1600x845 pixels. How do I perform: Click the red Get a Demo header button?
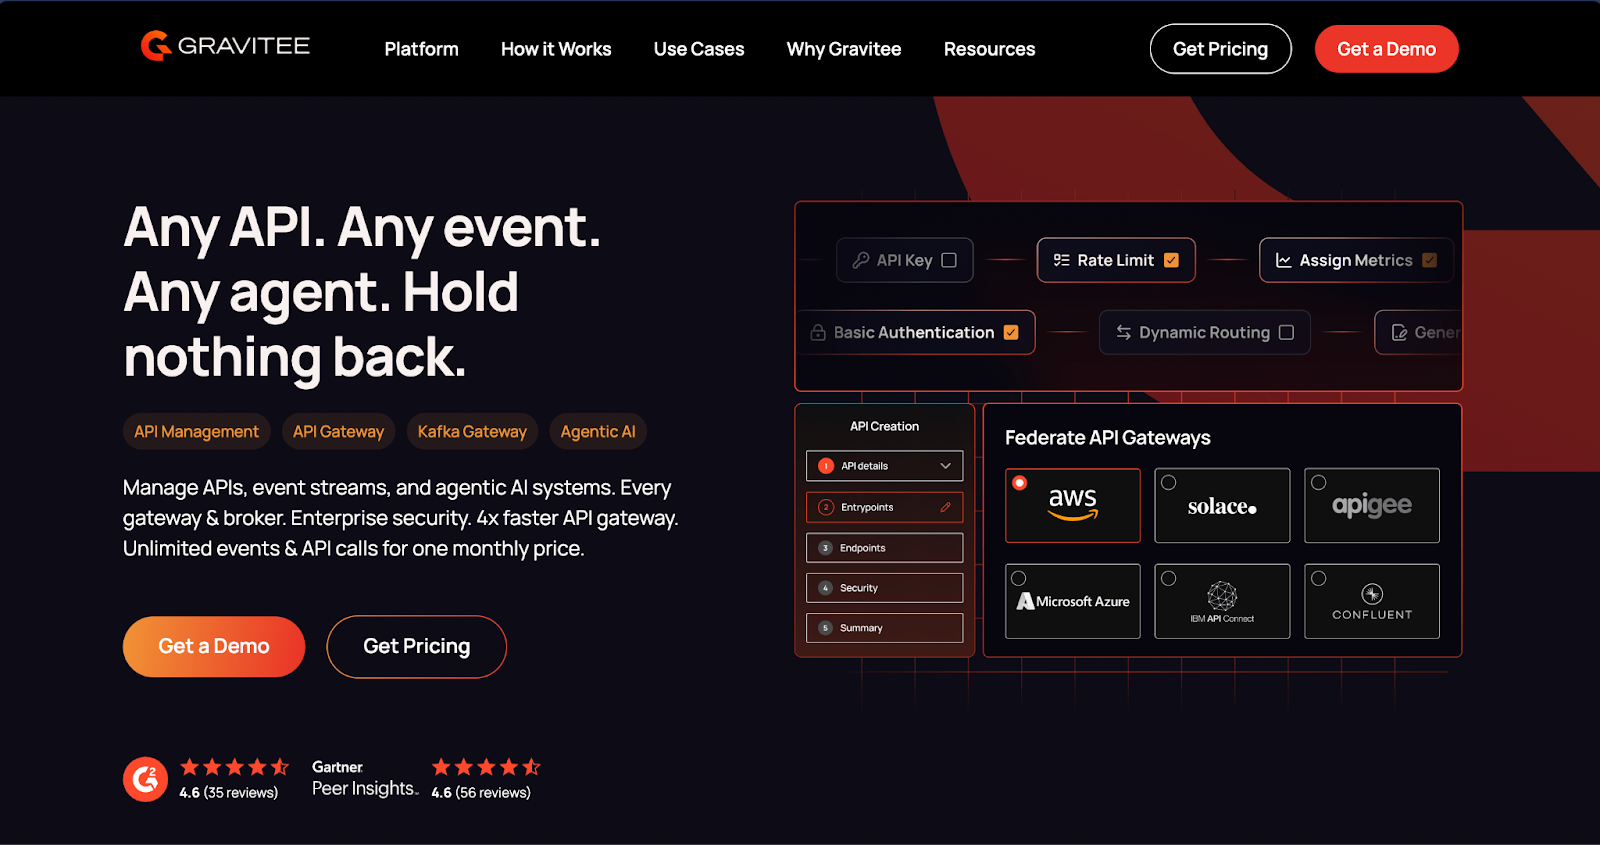[1386, 49]
